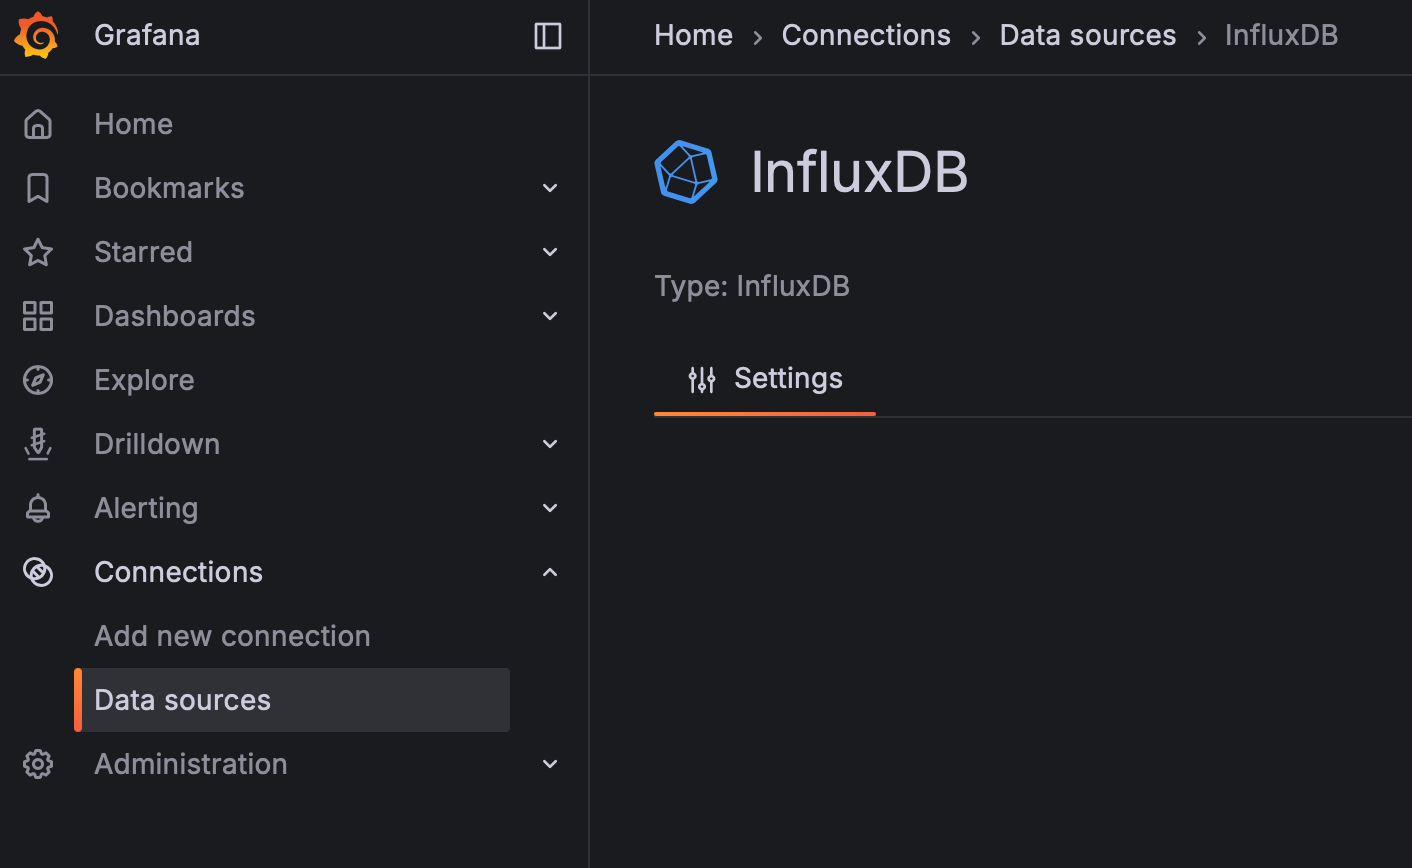1412x868 pixels.
Task: Toggle the sidebar dock menu icon
Action: (548, 36)
